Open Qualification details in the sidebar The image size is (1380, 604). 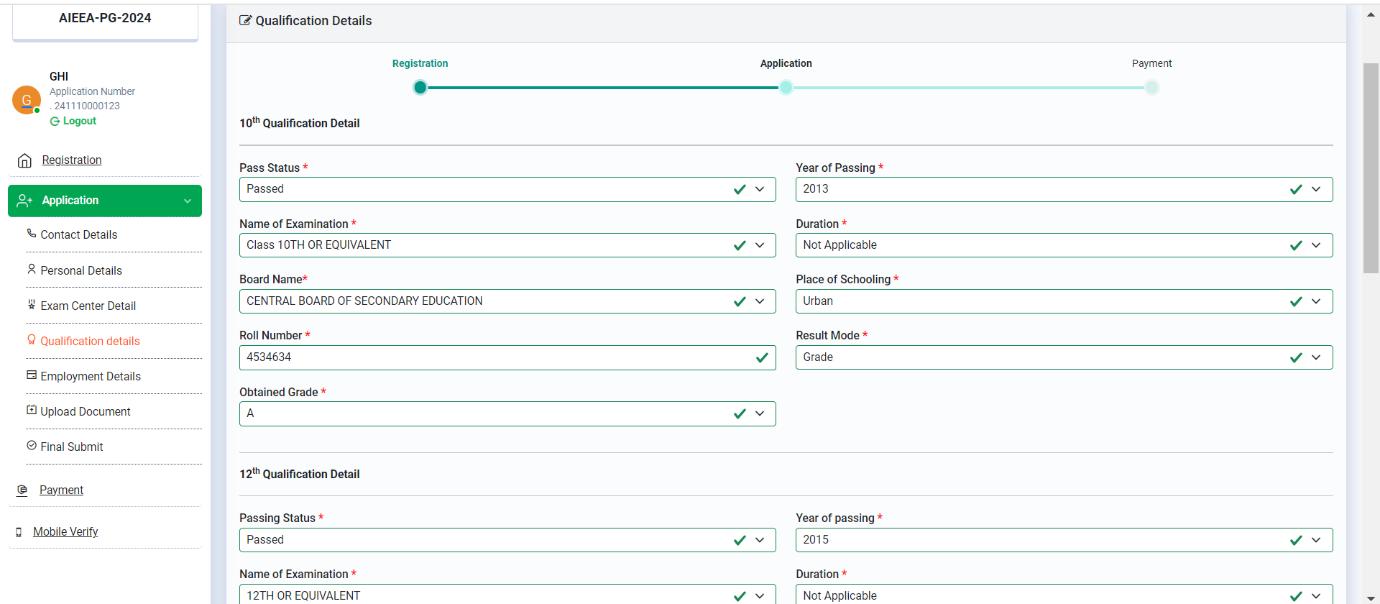pyautogui.click(x=89, y=341)
